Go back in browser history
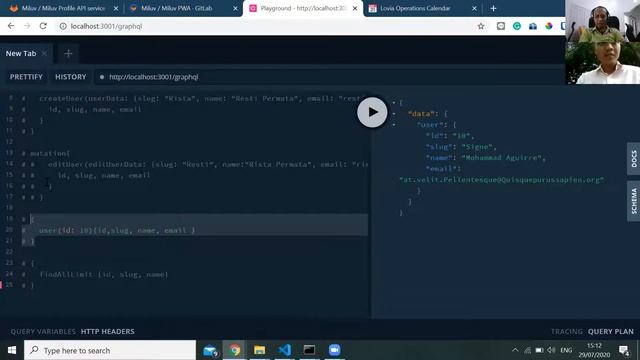The height and width of the screenshot is (360, 640). 11,26
